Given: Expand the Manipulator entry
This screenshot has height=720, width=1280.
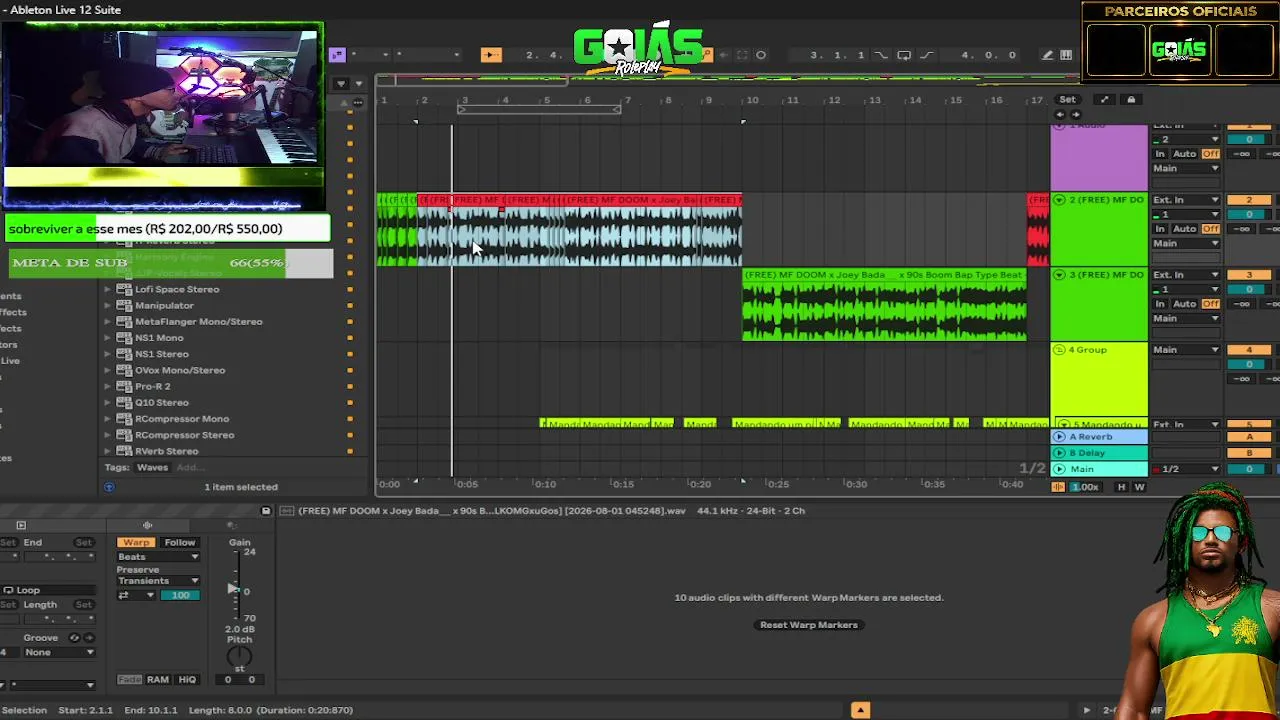Looking at the screenshot, I should tap(108, 305).
